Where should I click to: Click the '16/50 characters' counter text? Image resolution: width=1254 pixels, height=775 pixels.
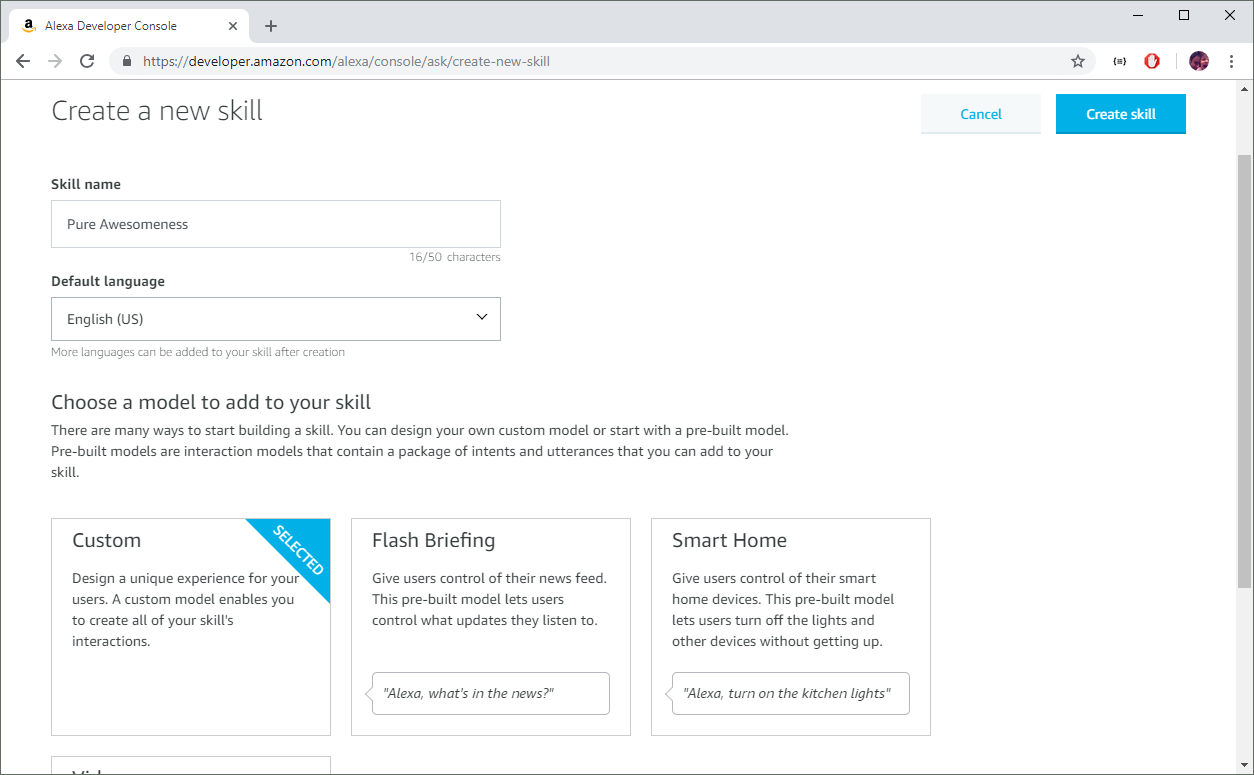pos(454,257)
